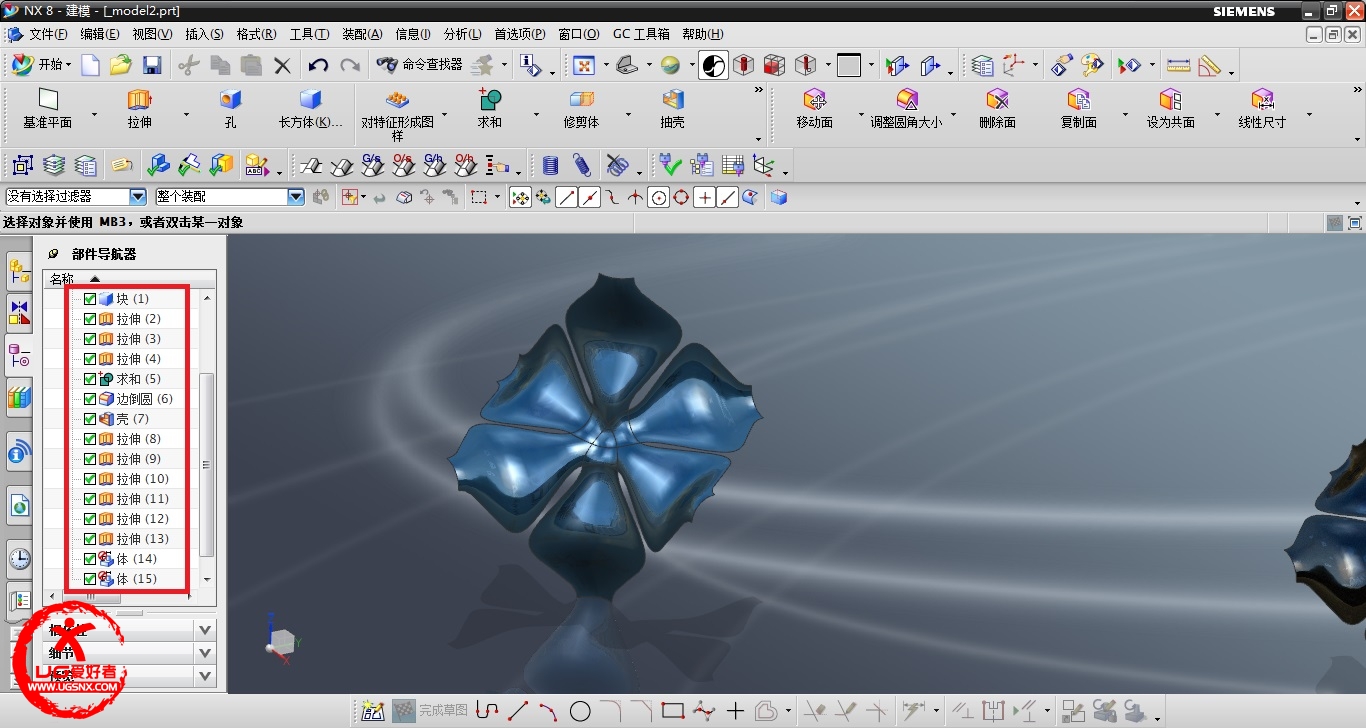Click the line sketch tool in bottom toolbar

coord(518,711)
